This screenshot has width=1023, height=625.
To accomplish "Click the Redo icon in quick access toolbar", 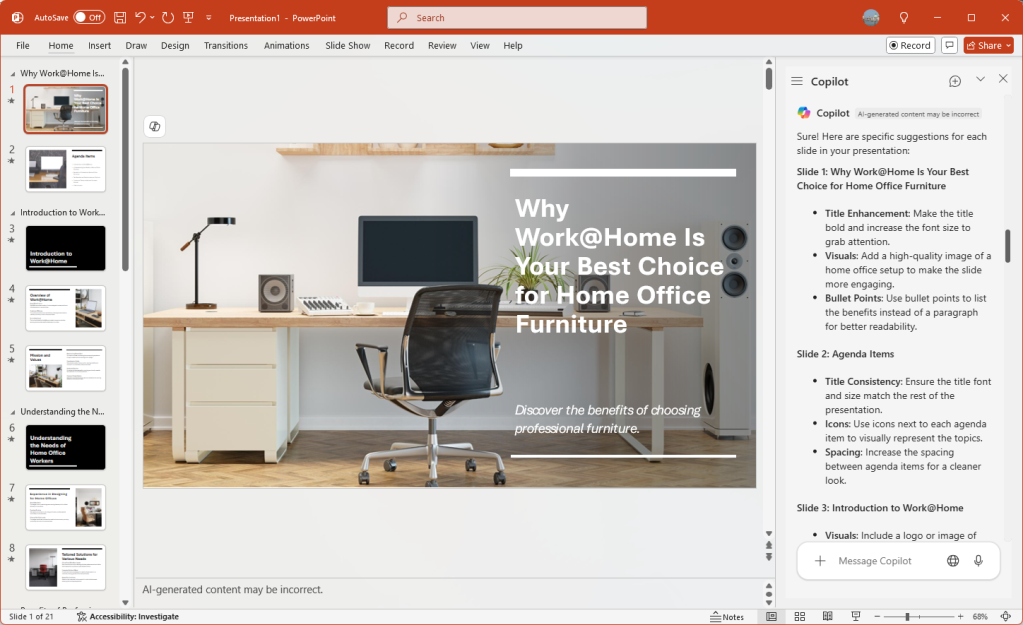I will pyautogui.click(x=168, y=18).
